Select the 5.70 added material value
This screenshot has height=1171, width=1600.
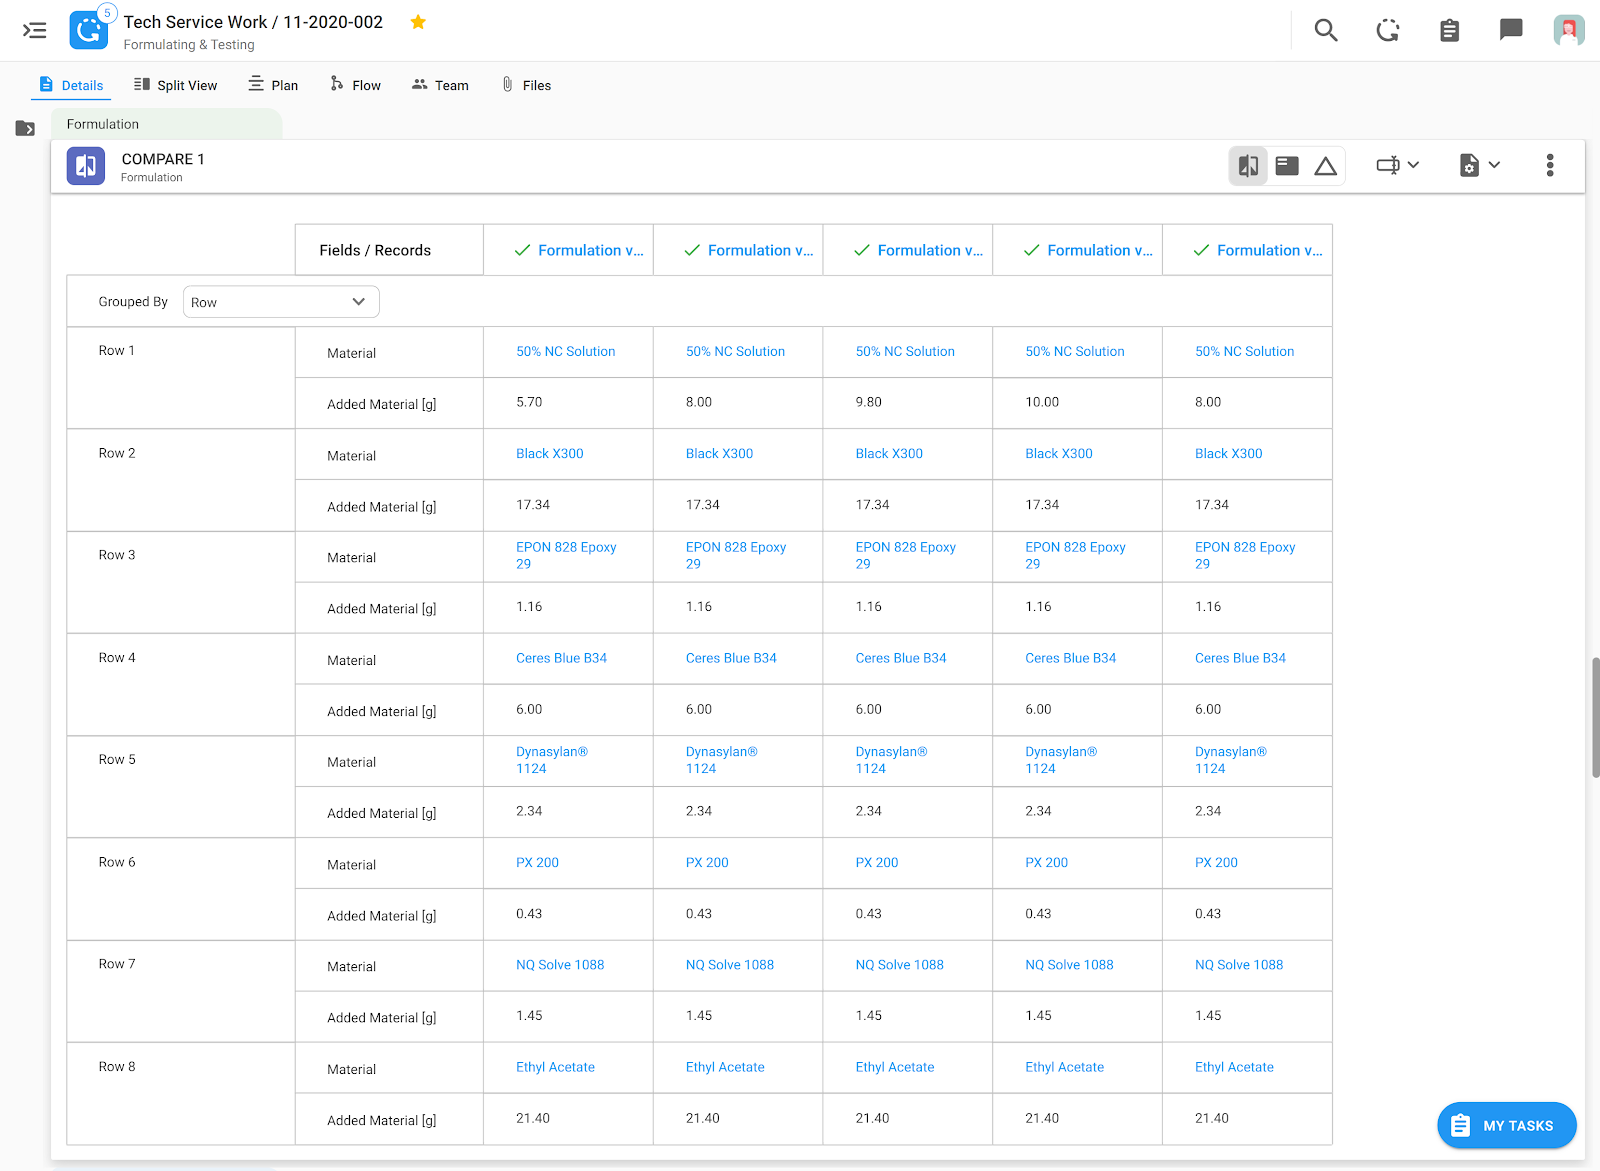tap(529, 402)
